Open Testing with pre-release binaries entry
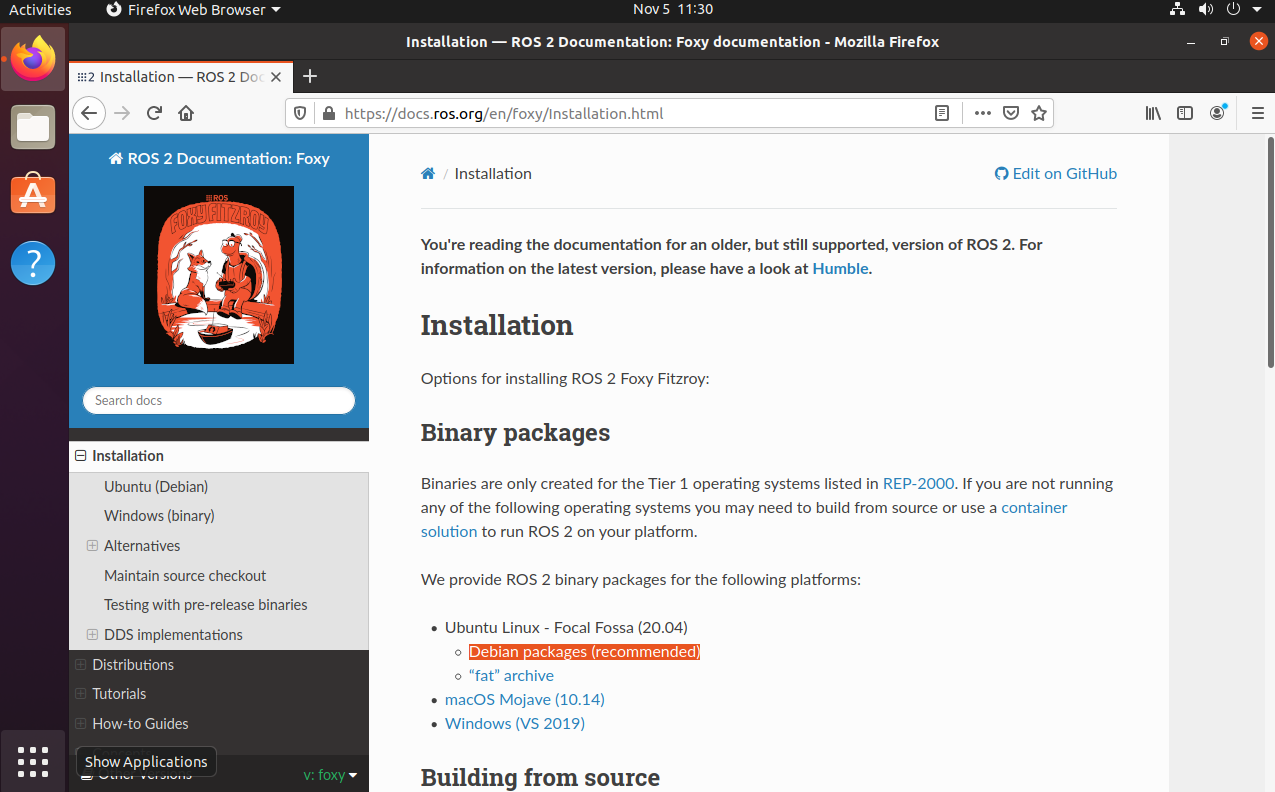Viewport: 1275px width, 792px height. point(205,604)
